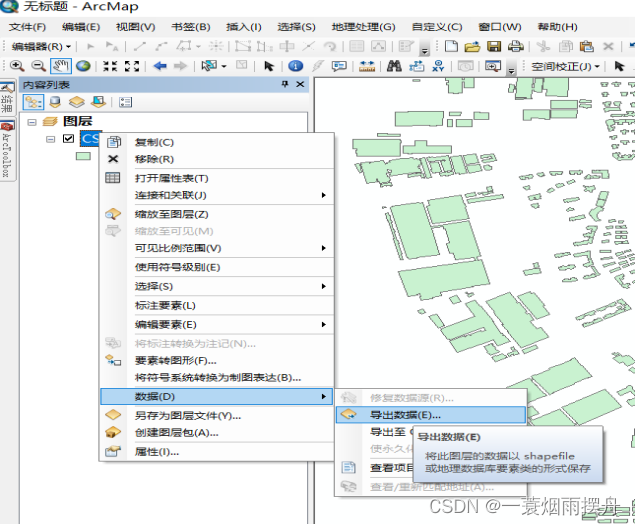Choose 移除(R) in context menu

point(217,159)
